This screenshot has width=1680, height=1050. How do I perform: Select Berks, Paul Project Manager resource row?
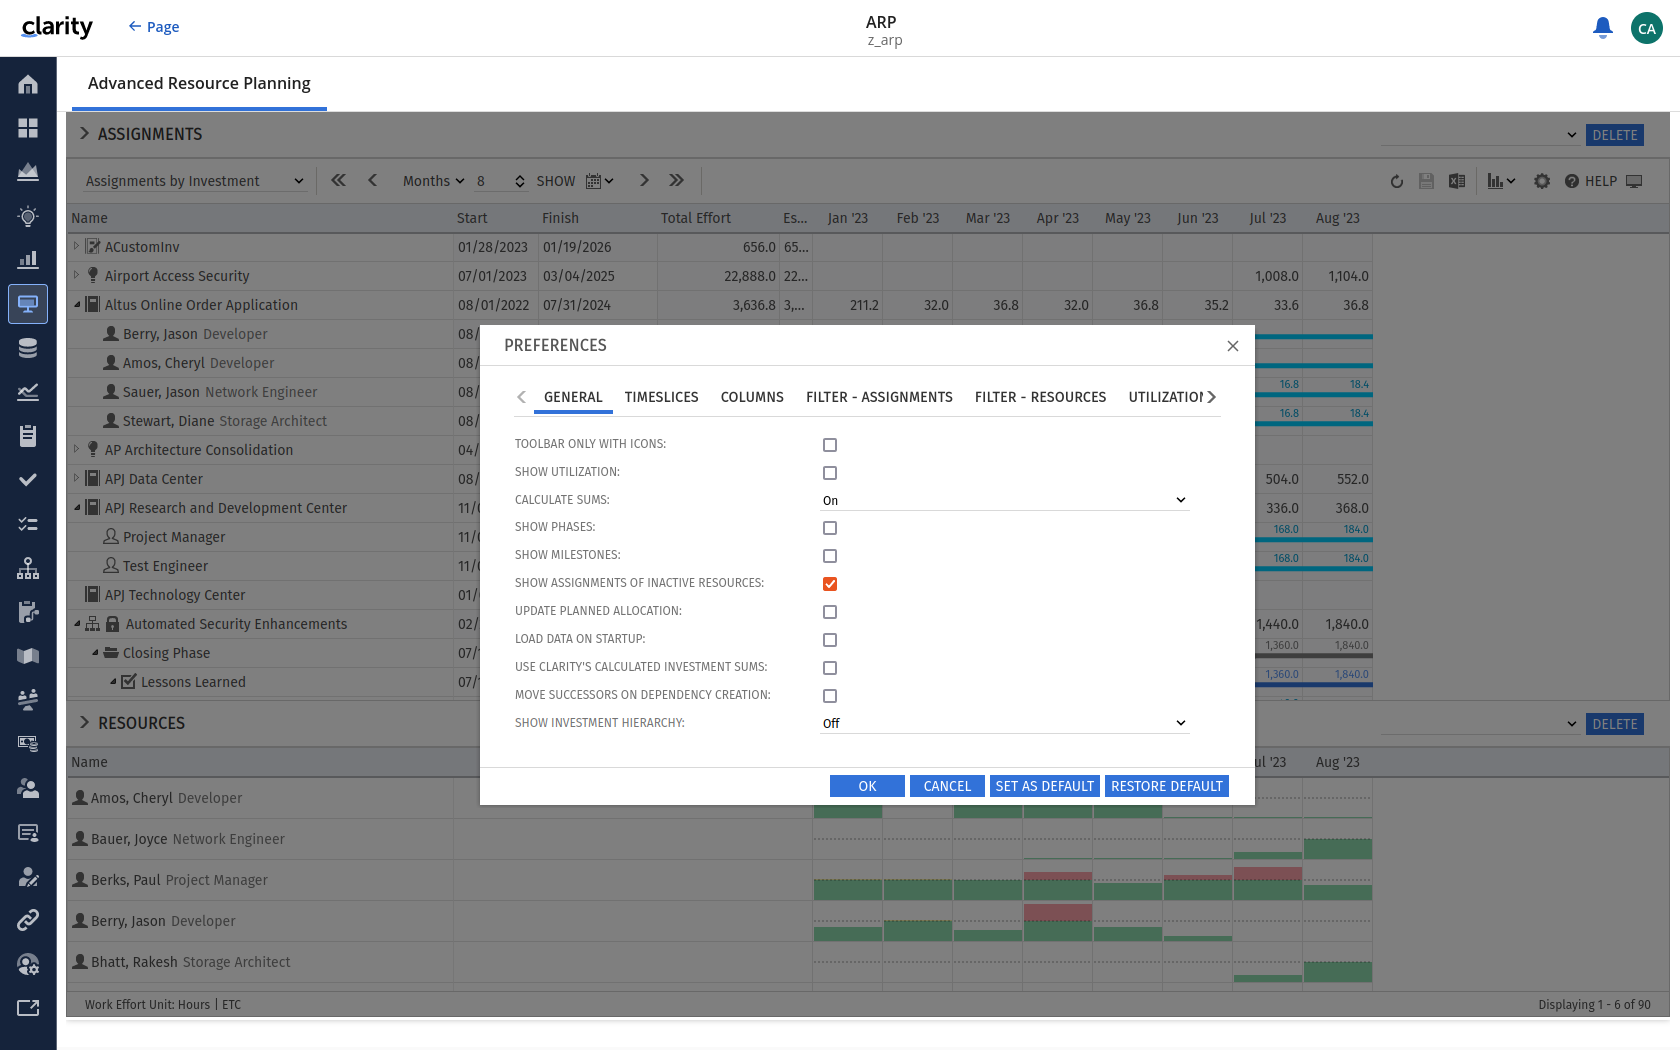pos(260,880)
